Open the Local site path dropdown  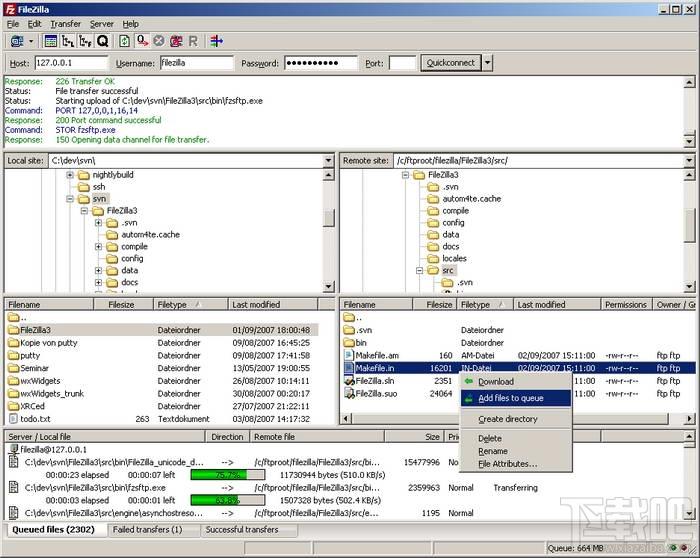click(x=329, y=161)
